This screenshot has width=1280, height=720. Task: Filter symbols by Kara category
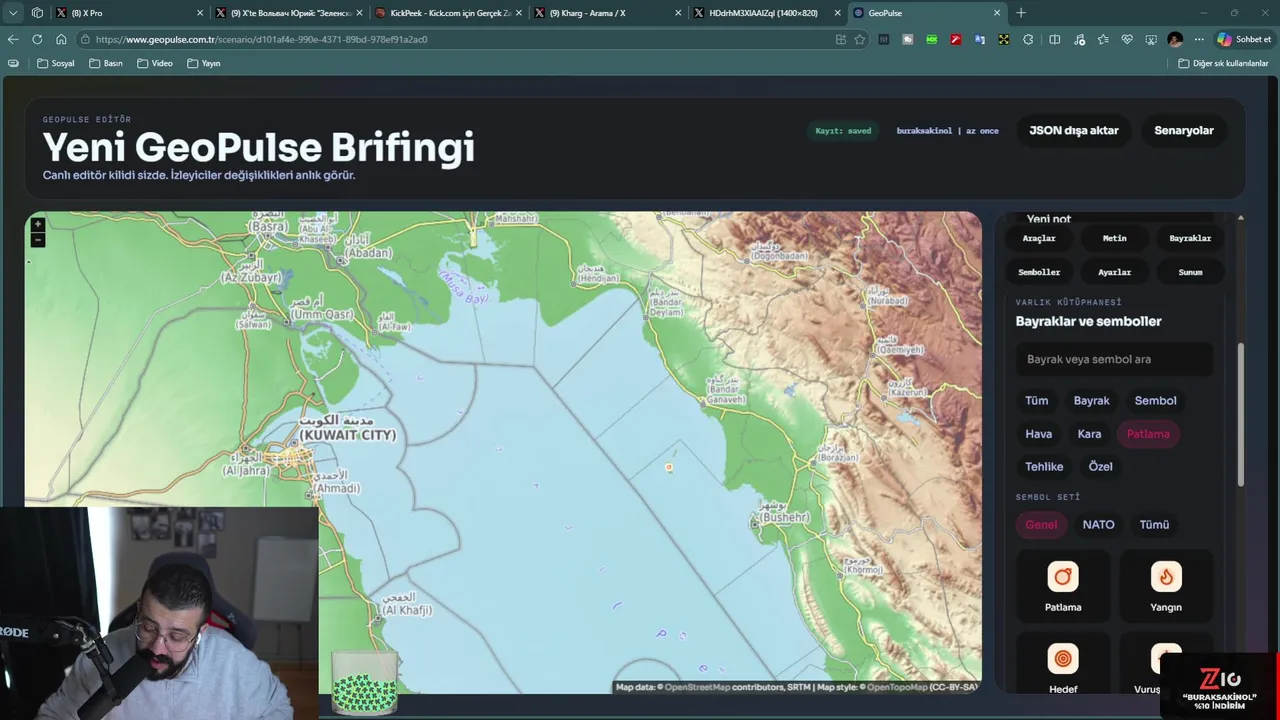click(1089, 434)
